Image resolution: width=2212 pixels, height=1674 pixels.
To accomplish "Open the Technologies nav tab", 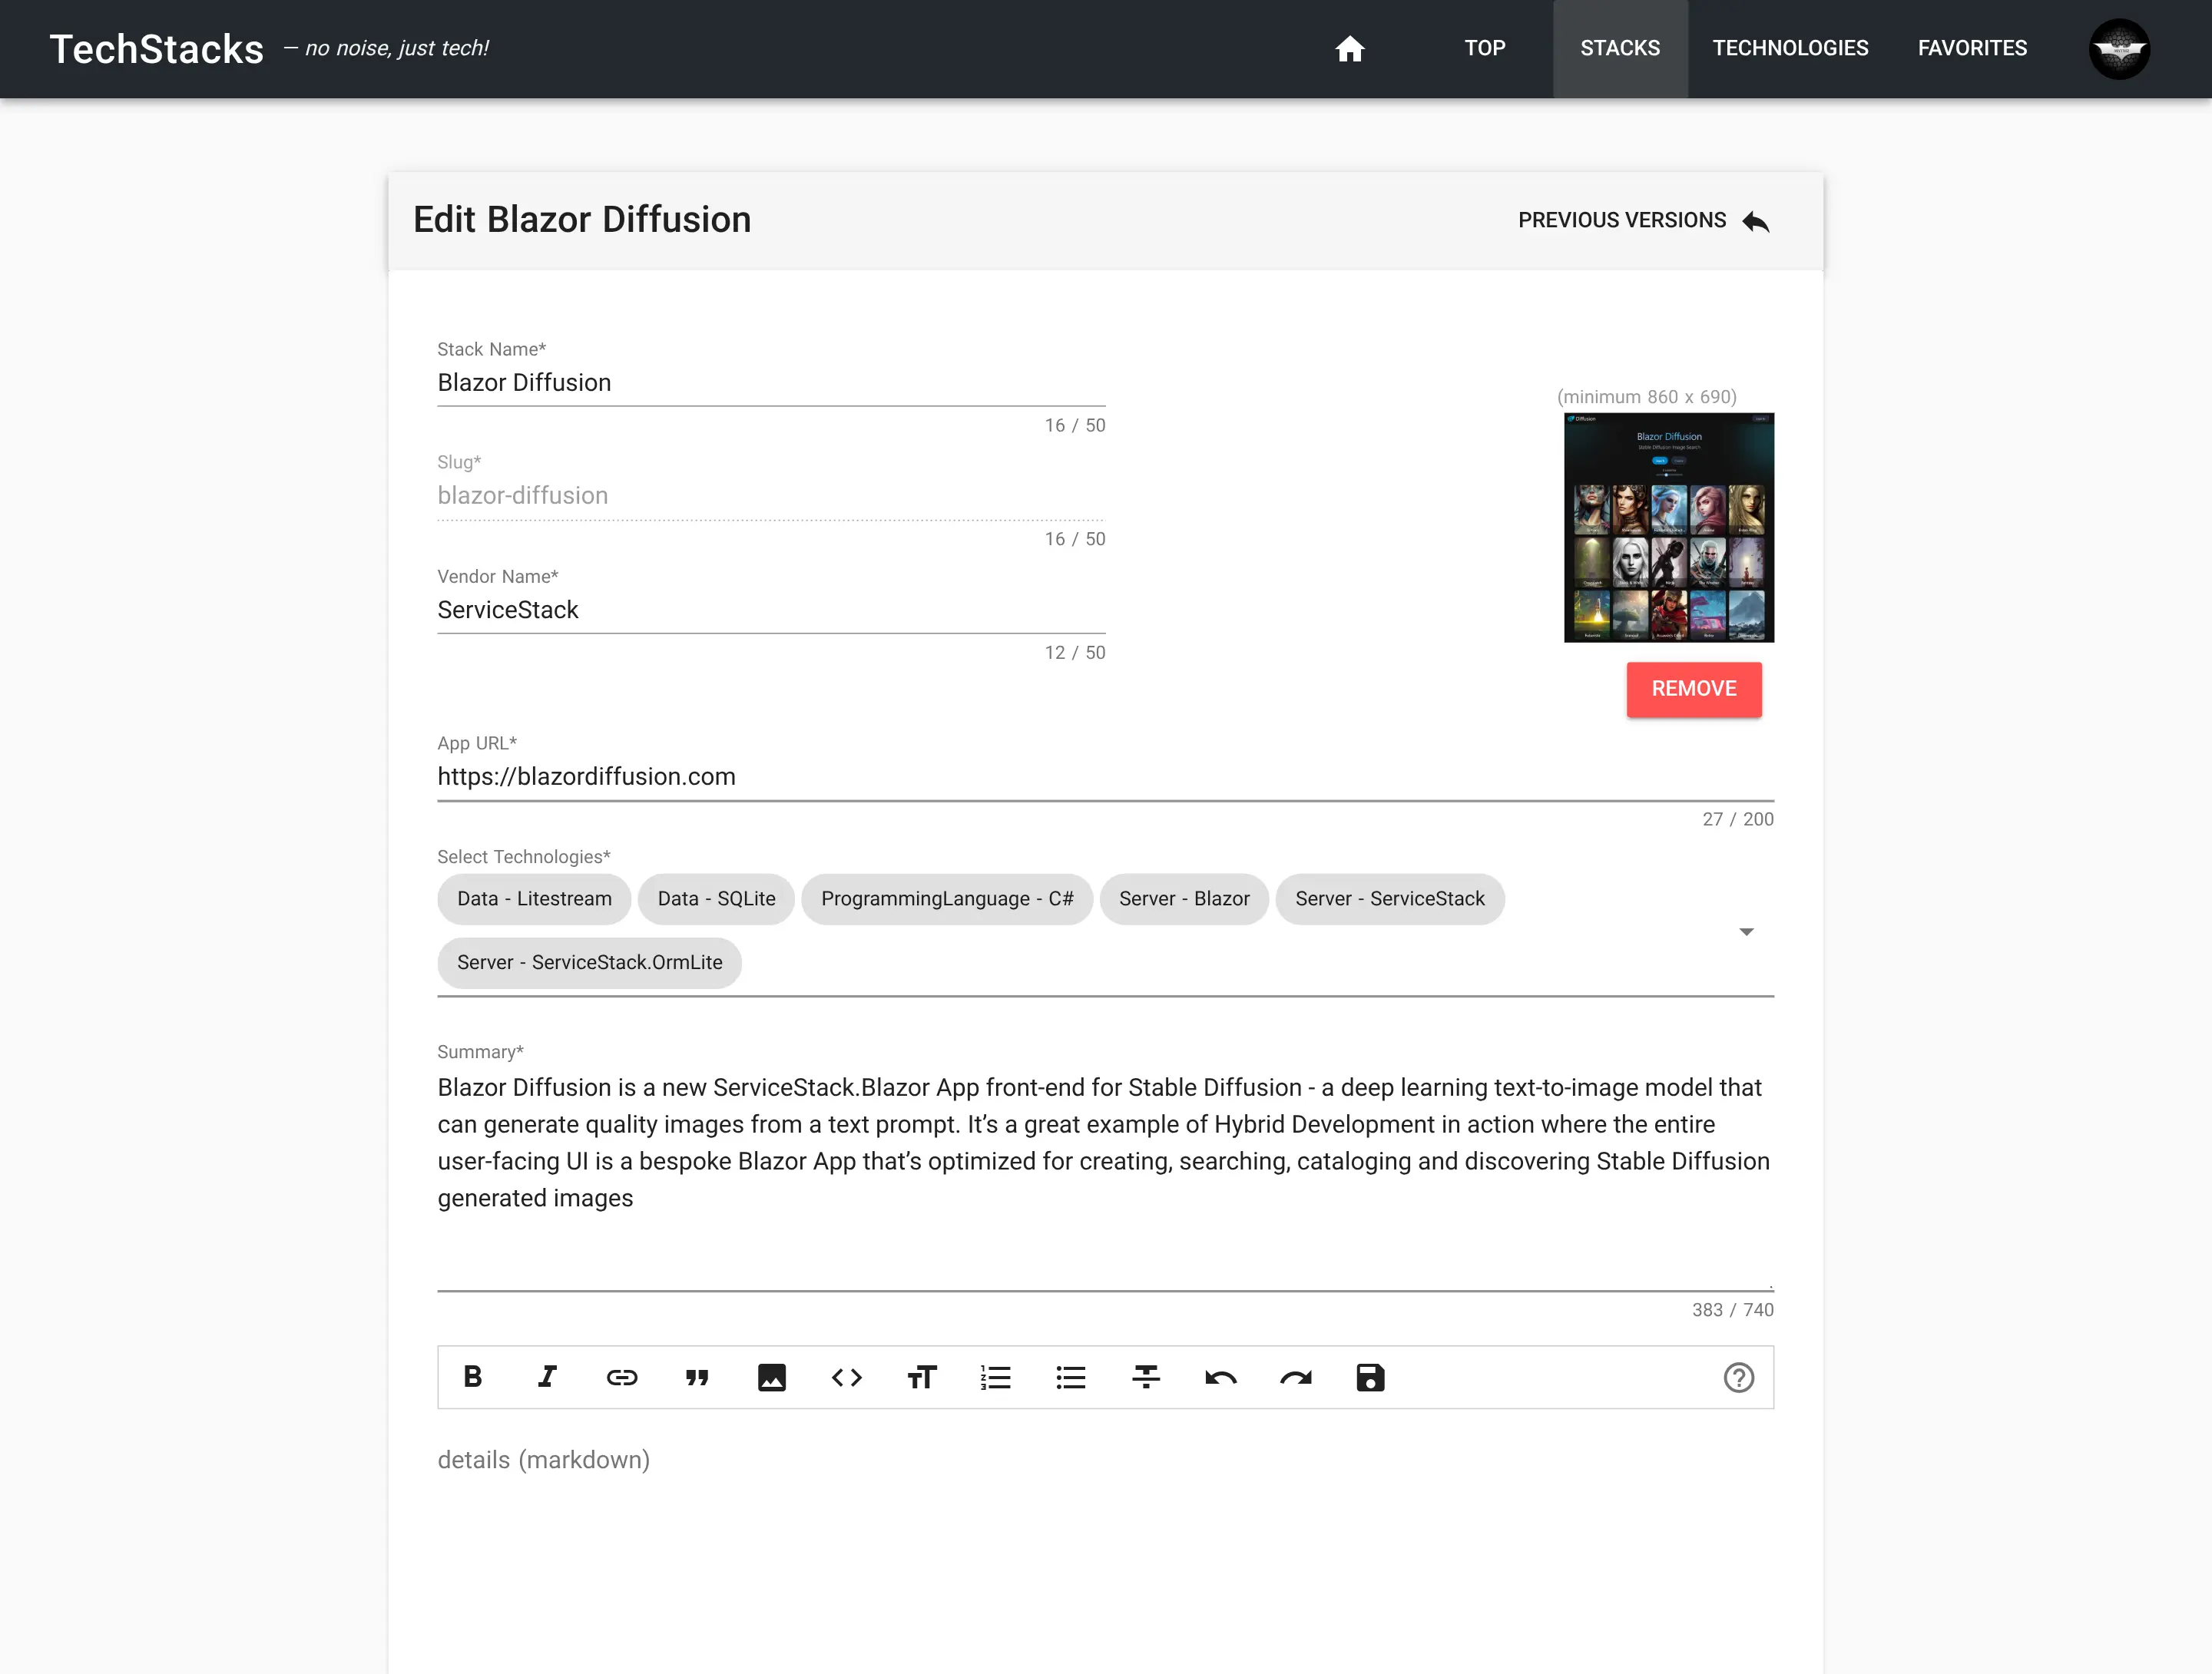I will point(1790,48).
